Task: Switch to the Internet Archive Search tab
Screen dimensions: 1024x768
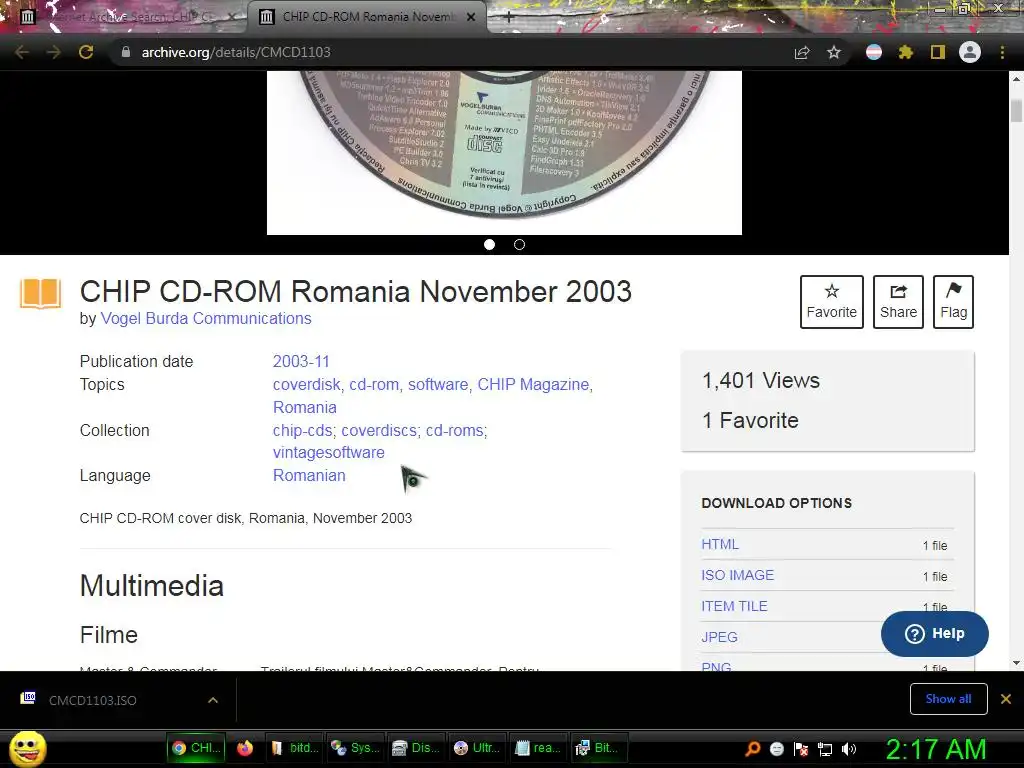Action: [x=125, y=17]
